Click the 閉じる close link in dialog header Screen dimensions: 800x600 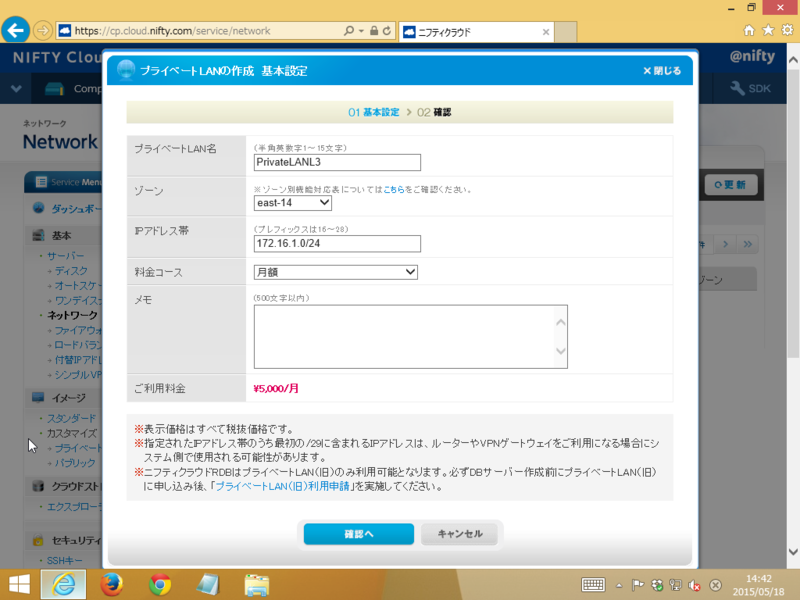(x=662, y=70)
